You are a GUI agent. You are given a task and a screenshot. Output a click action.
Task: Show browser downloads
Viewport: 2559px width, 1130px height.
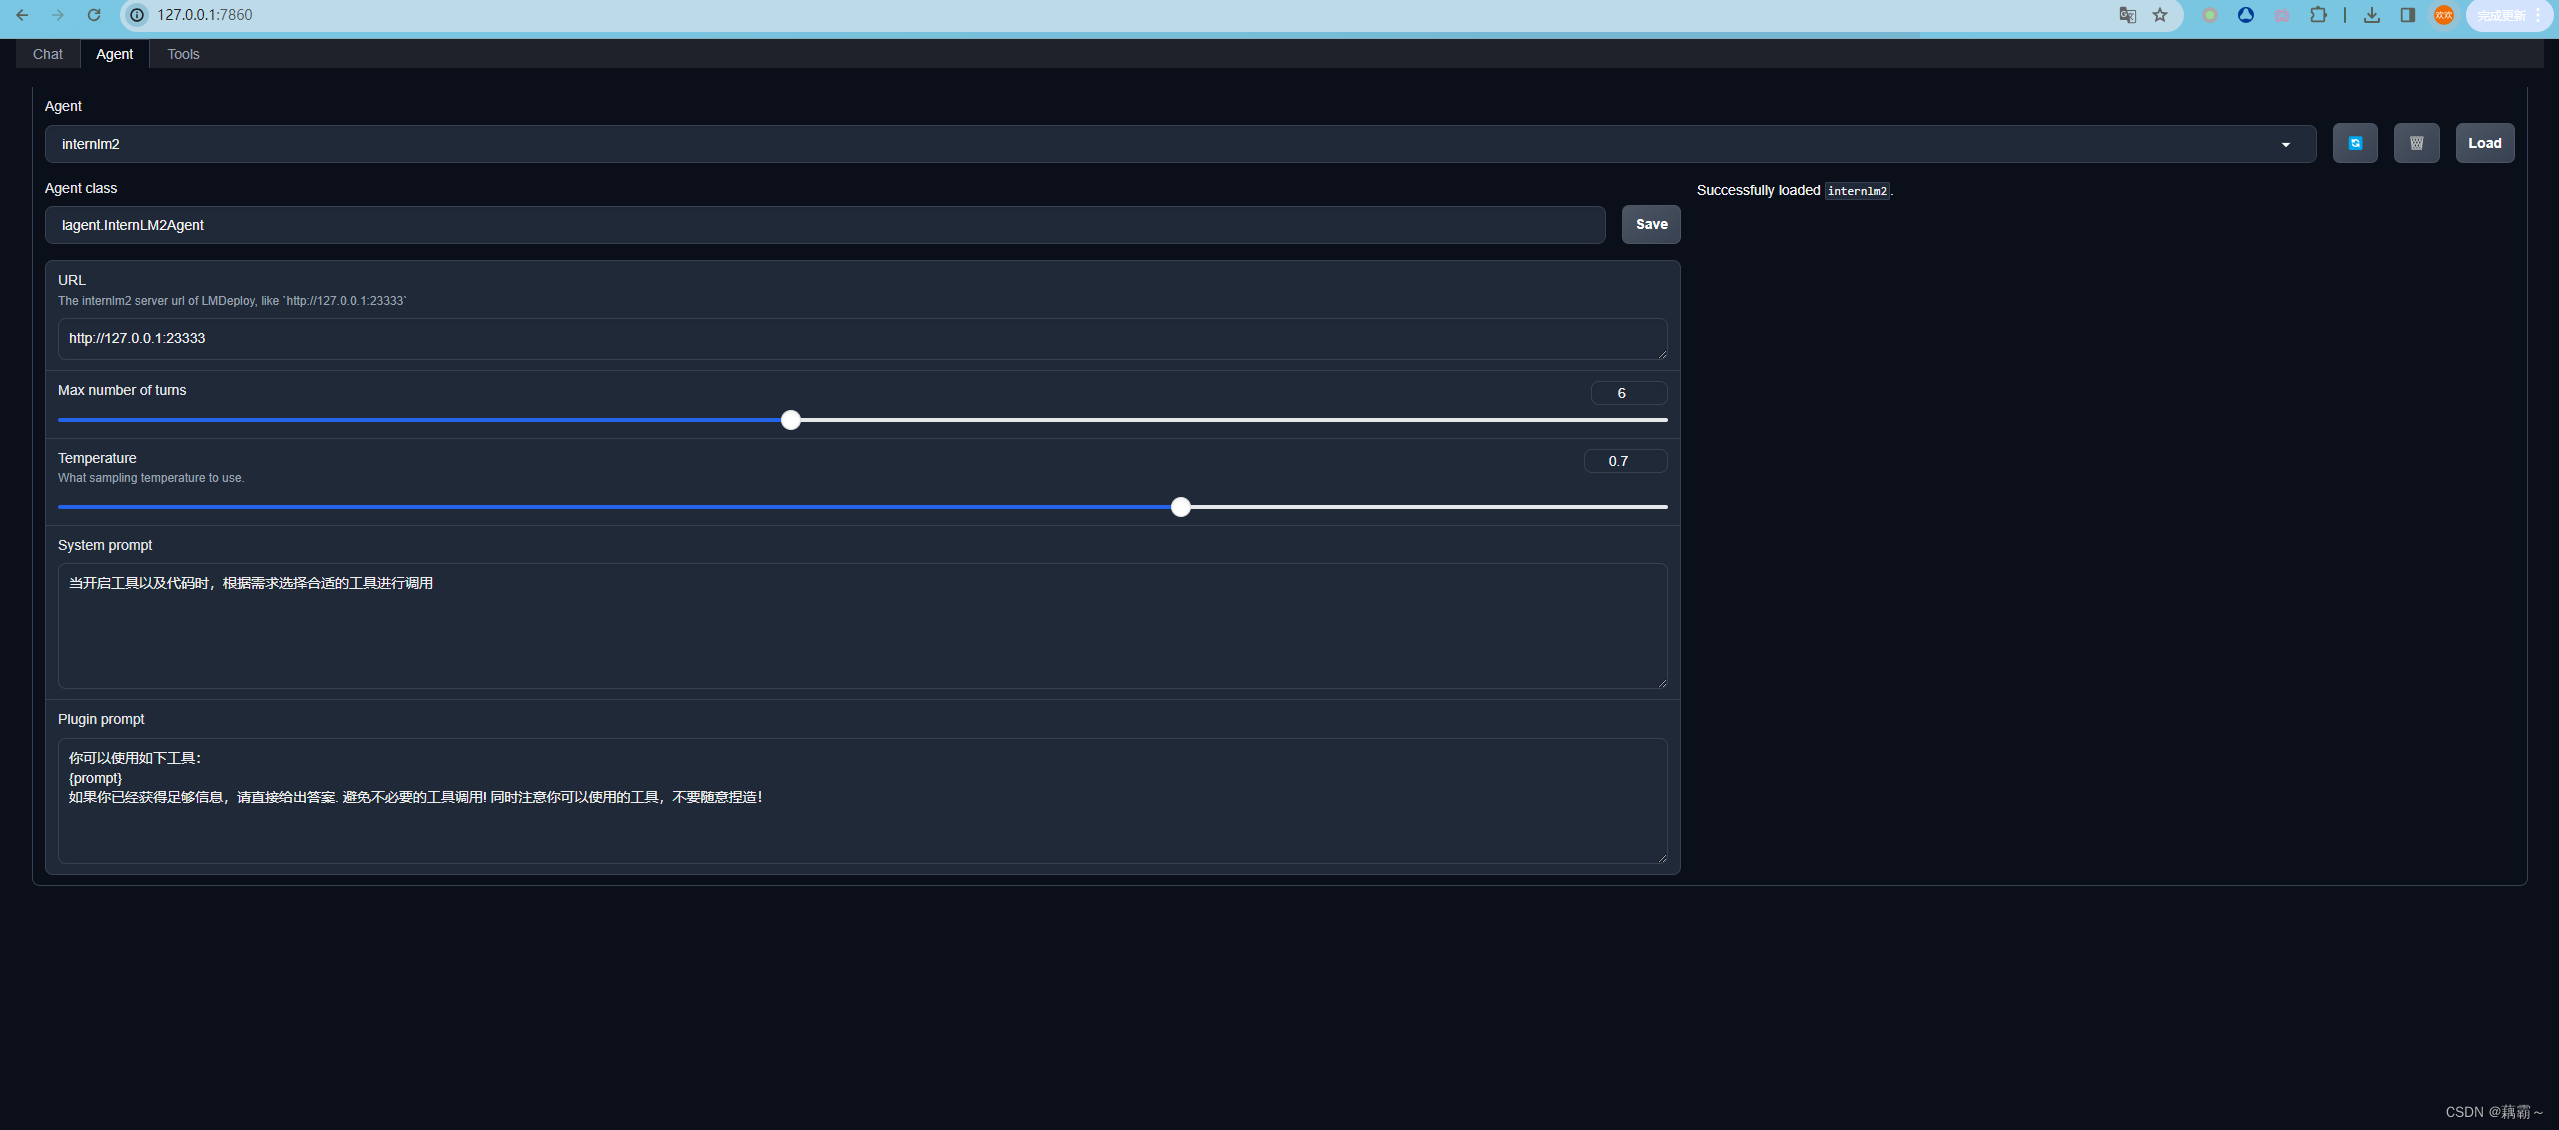click(2371, 15)
